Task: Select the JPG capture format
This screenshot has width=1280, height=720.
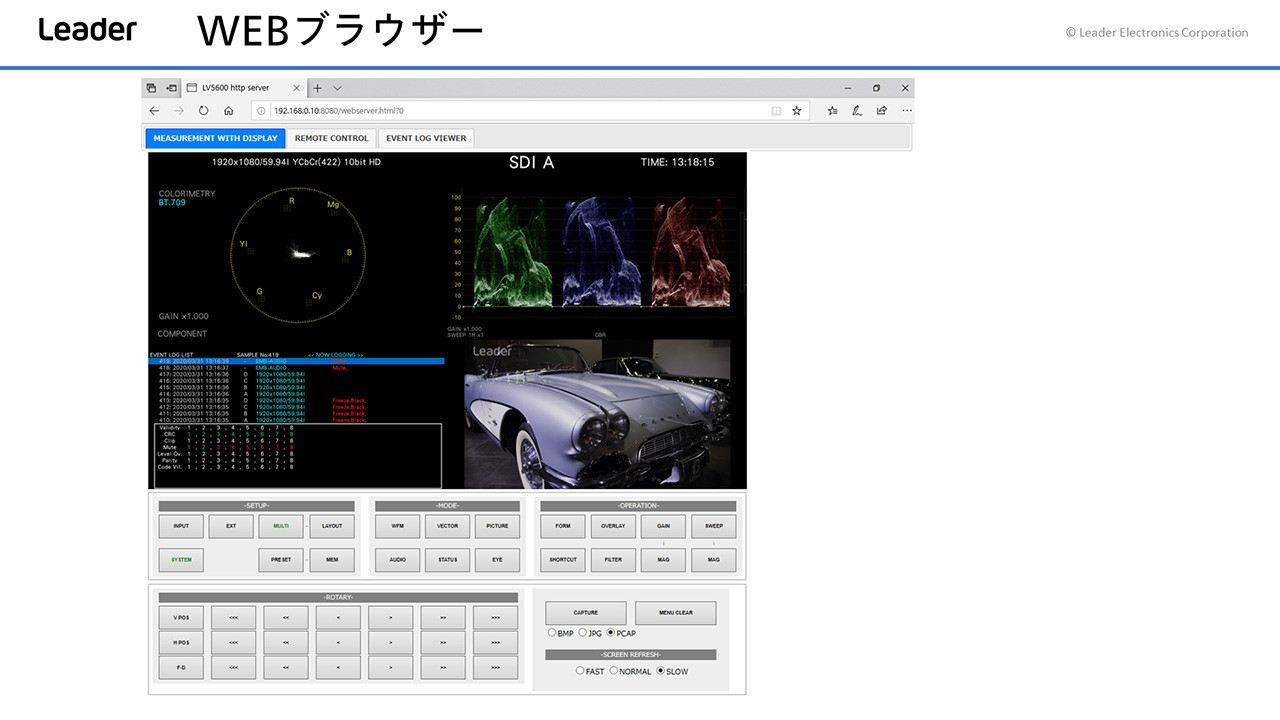Action: (583, 633)
